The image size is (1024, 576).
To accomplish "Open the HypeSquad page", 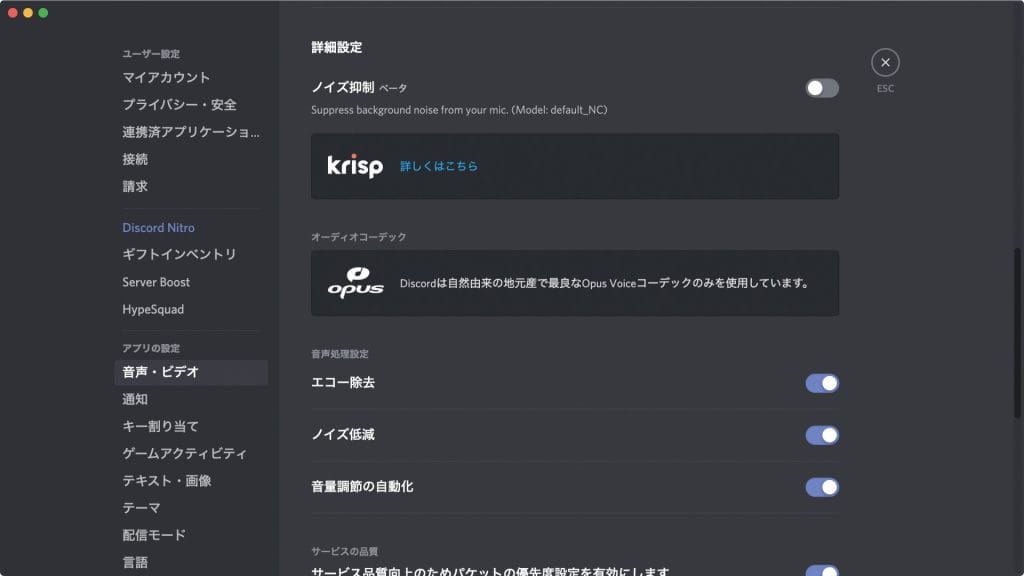I will (x=153, y=309).
